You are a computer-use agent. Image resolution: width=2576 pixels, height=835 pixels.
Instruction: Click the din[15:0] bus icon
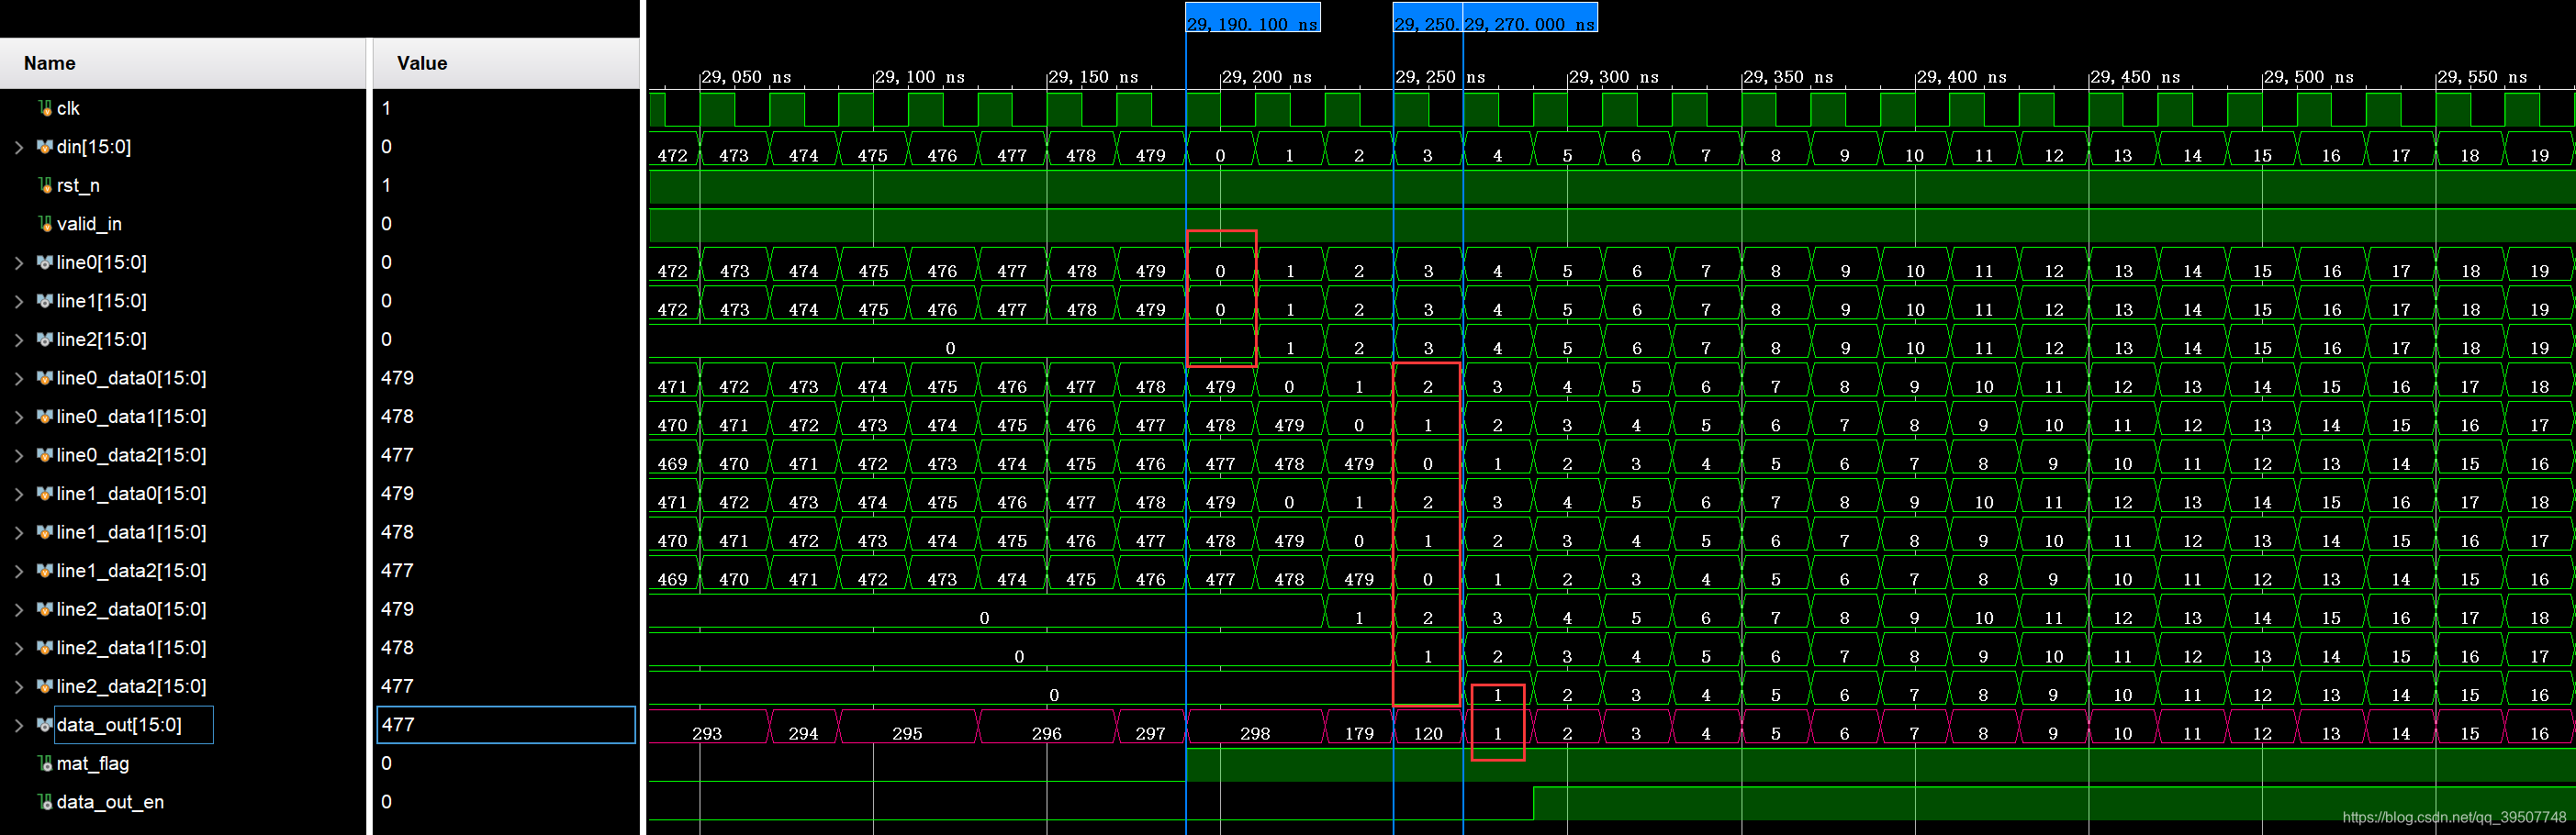click(x=45, y=147)
